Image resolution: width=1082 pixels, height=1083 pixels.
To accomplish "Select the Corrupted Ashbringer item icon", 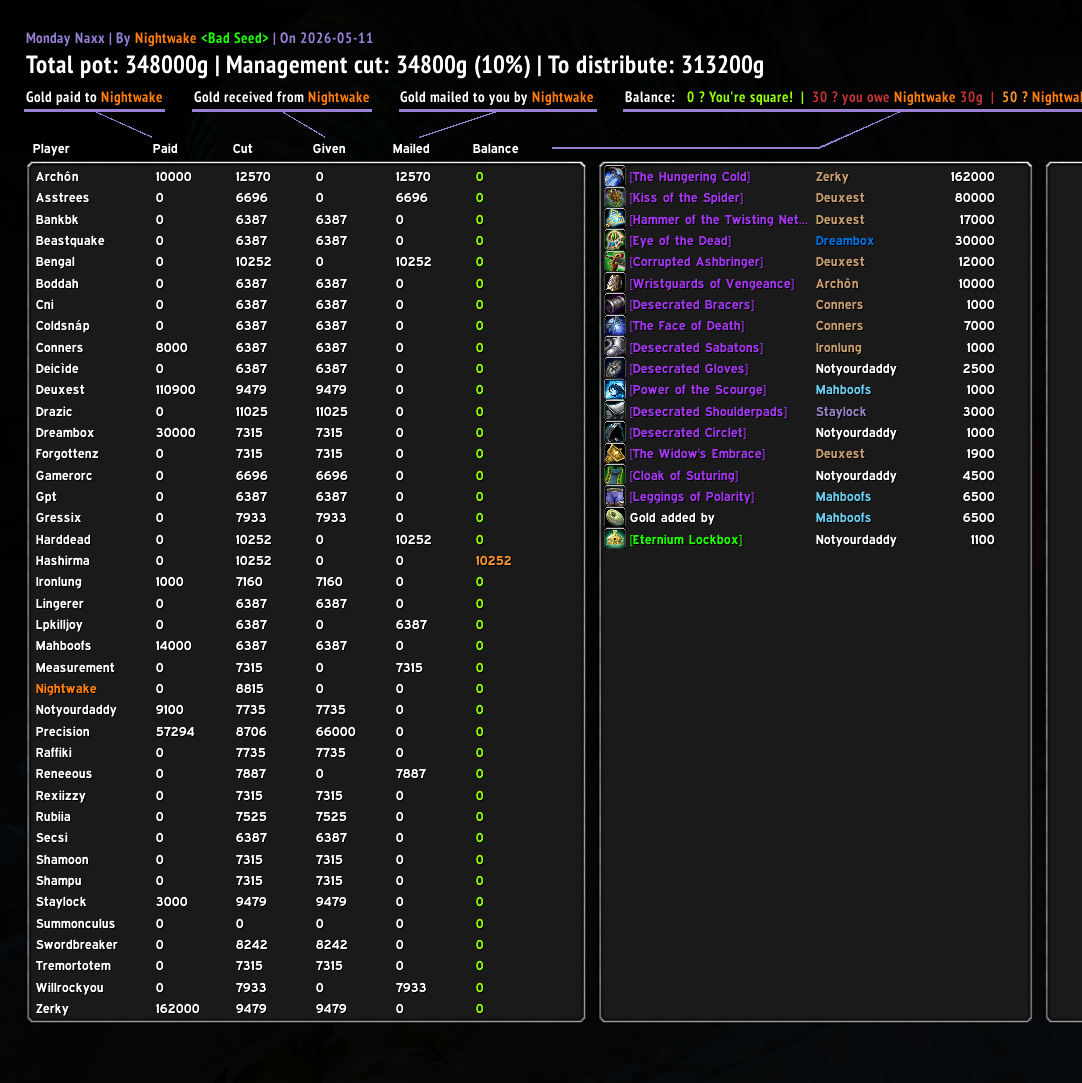I will (615, 262).
